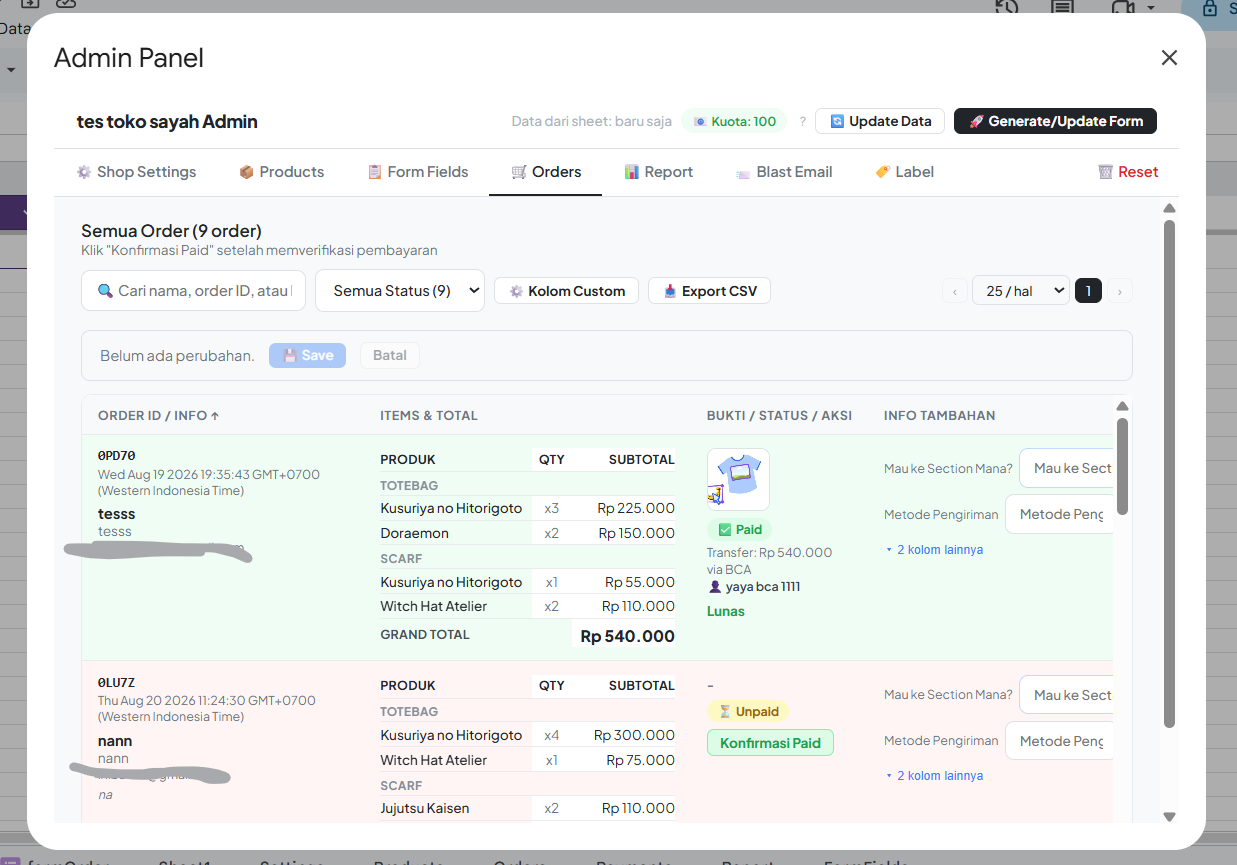This screenshot has width=1237, height=865.
Task: Click the Save button
Action: tap(307, 355)
